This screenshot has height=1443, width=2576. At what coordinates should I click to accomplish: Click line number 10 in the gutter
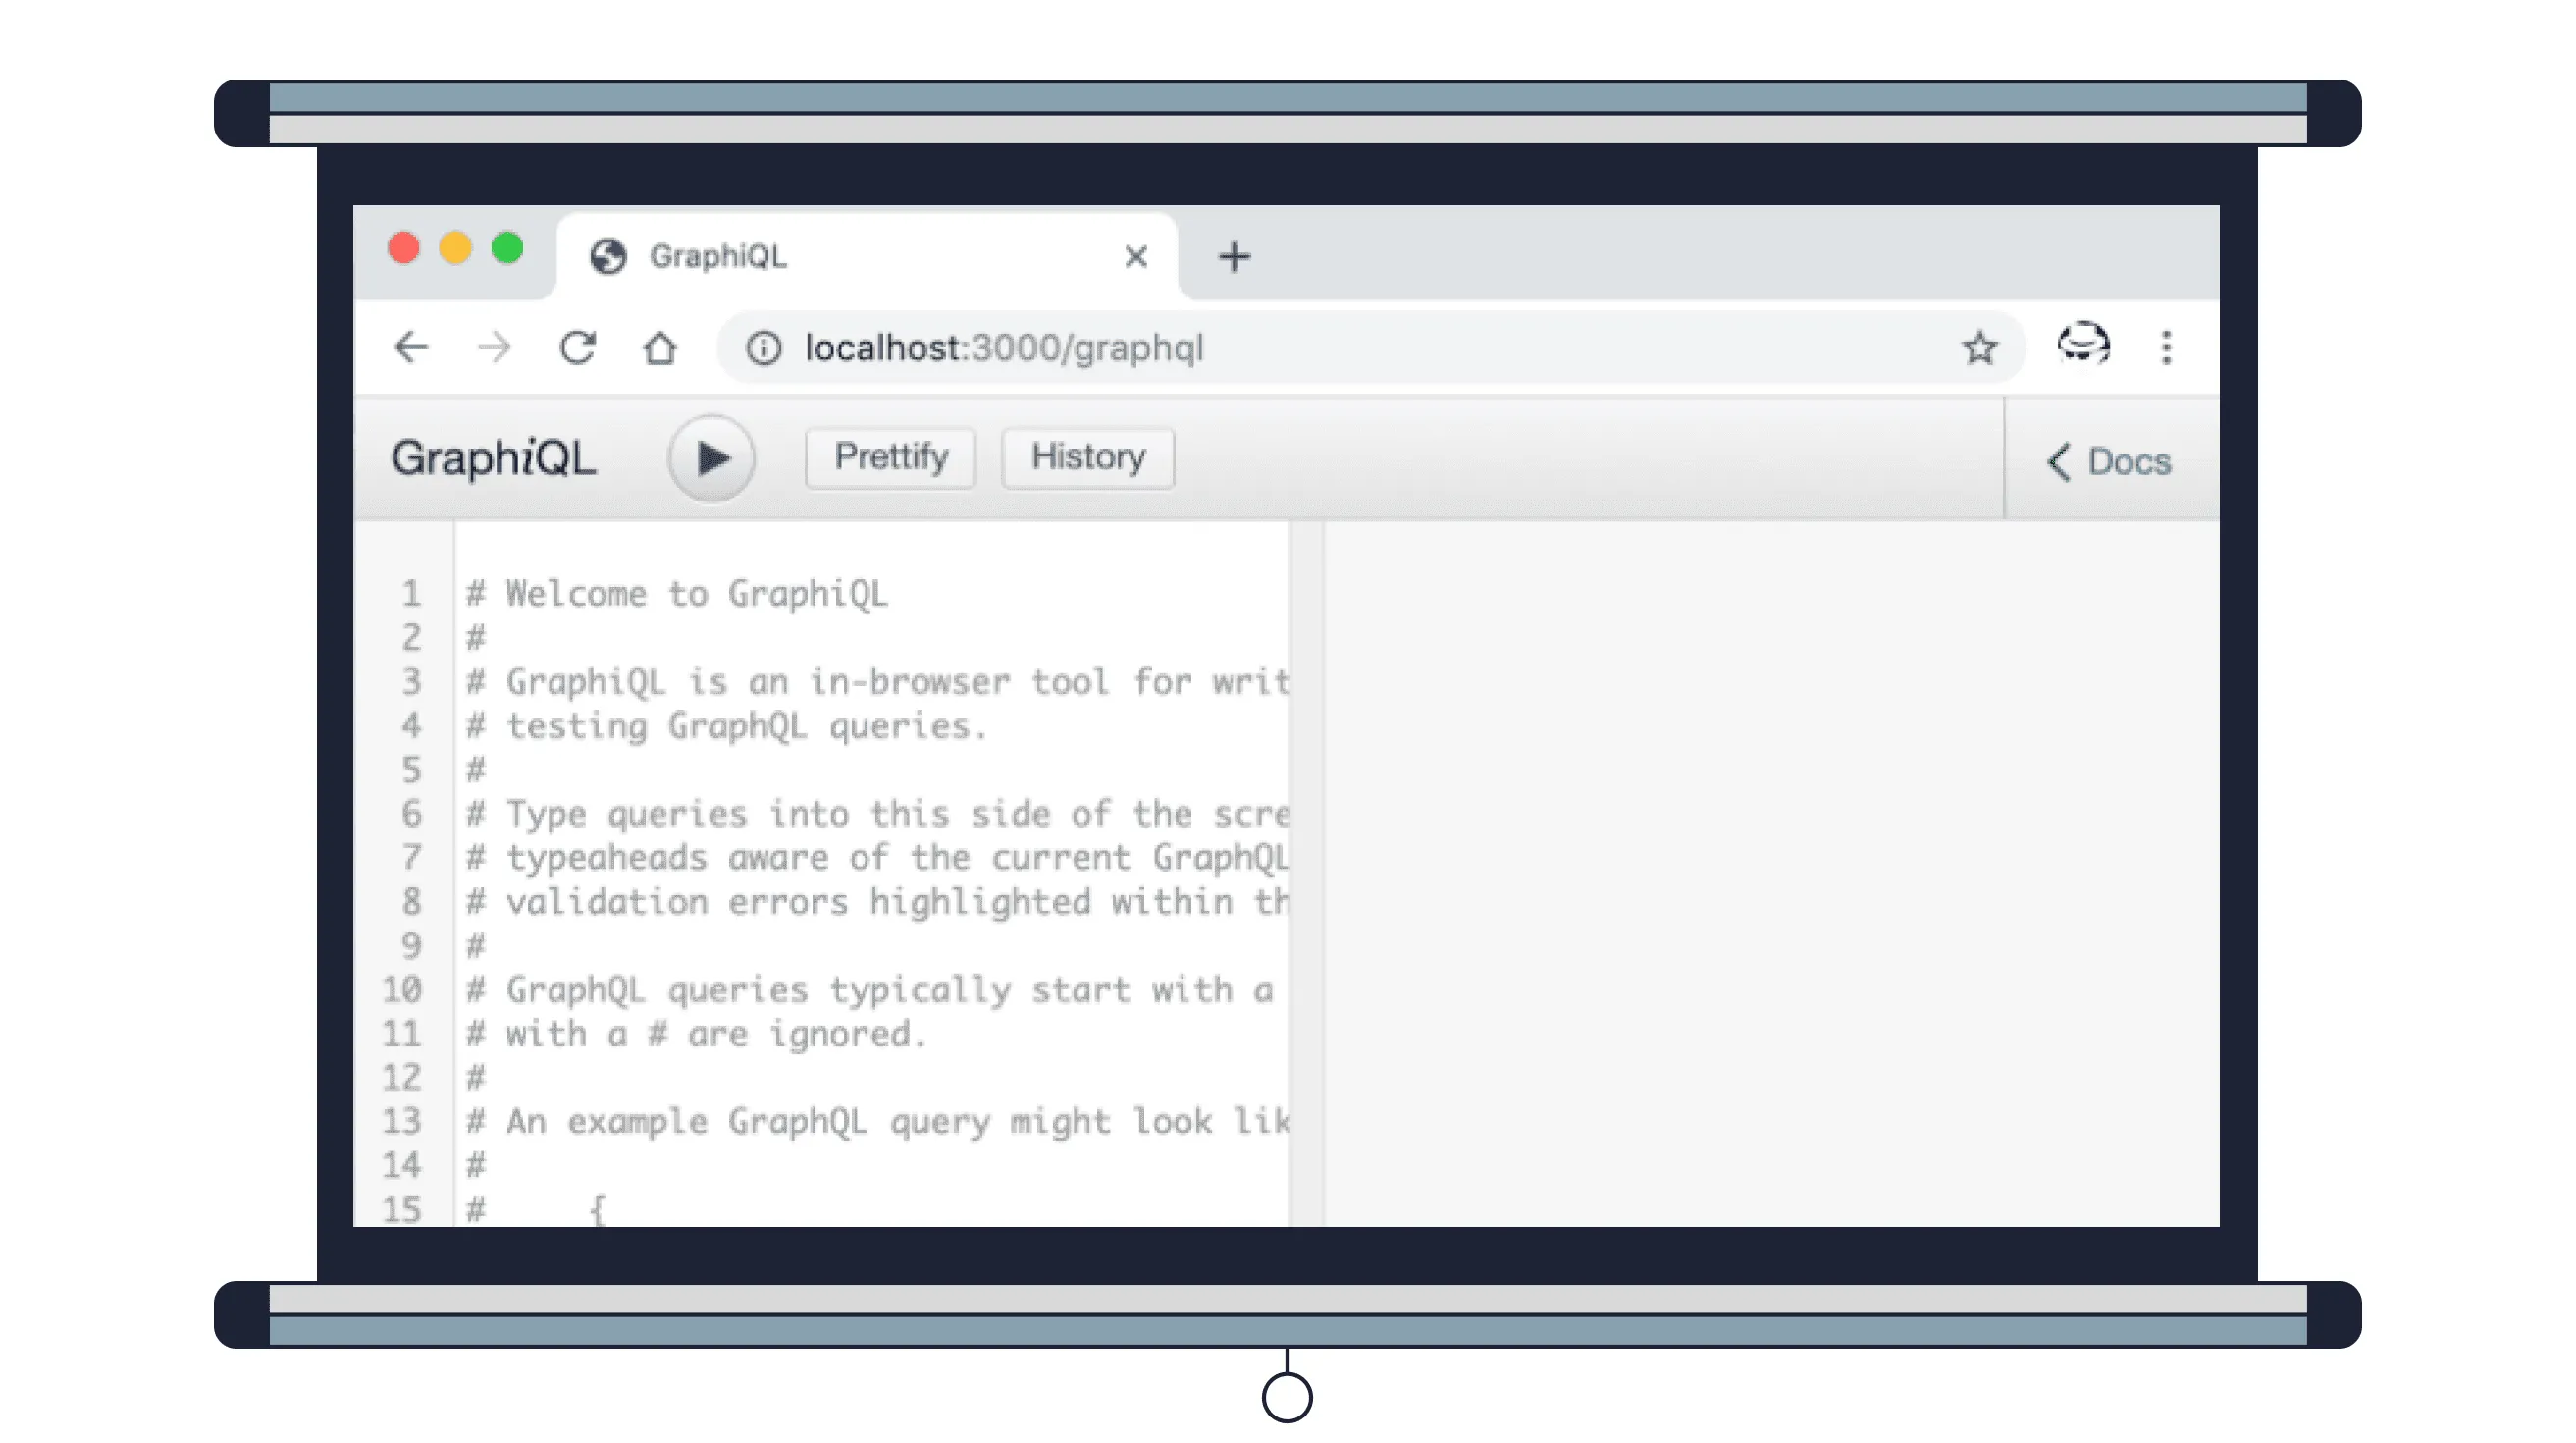(402, 990)
